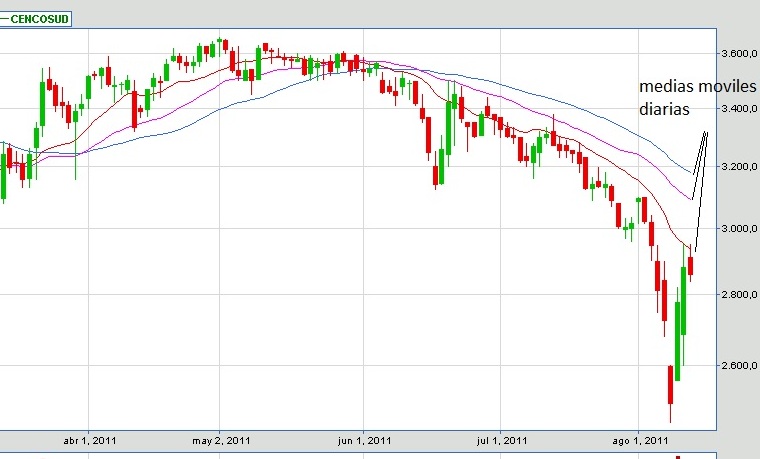Click the jun 1, 2011 date label
This screenshot has width=760, height=459.
tap(364, 441)
